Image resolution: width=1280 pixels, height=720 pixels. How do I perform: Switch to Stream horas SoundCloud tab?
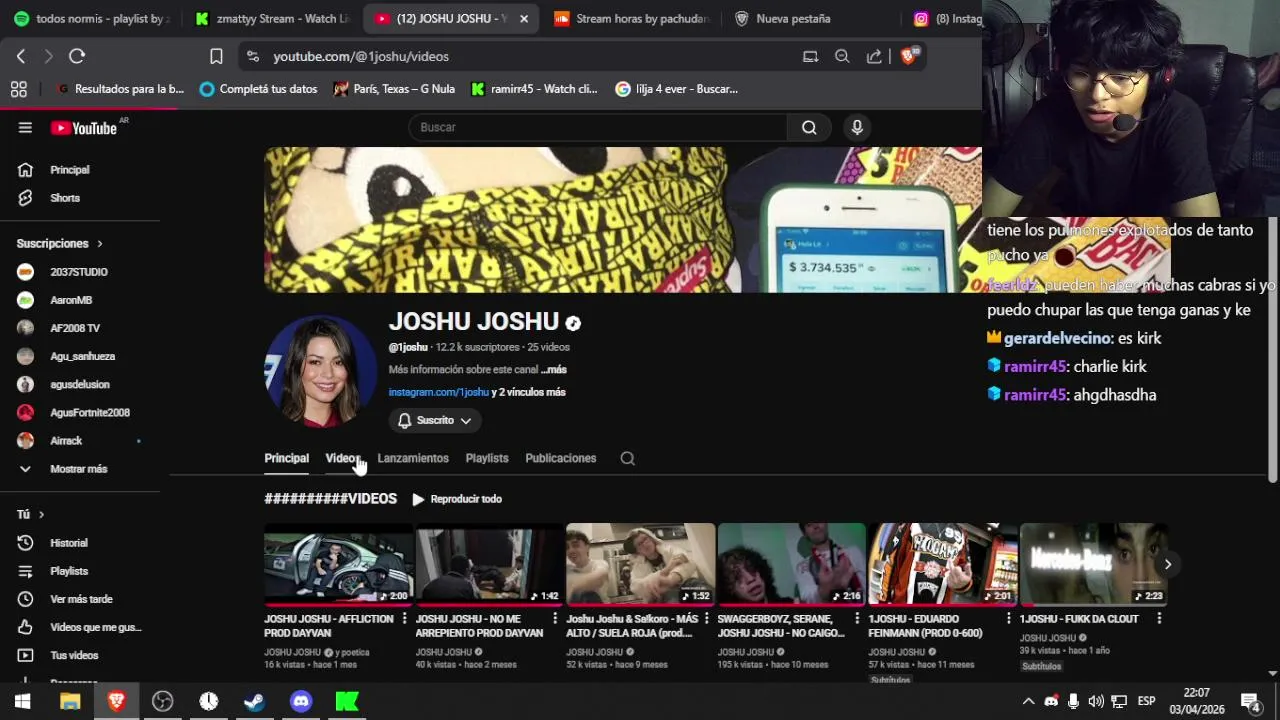(x=630, y=18)
